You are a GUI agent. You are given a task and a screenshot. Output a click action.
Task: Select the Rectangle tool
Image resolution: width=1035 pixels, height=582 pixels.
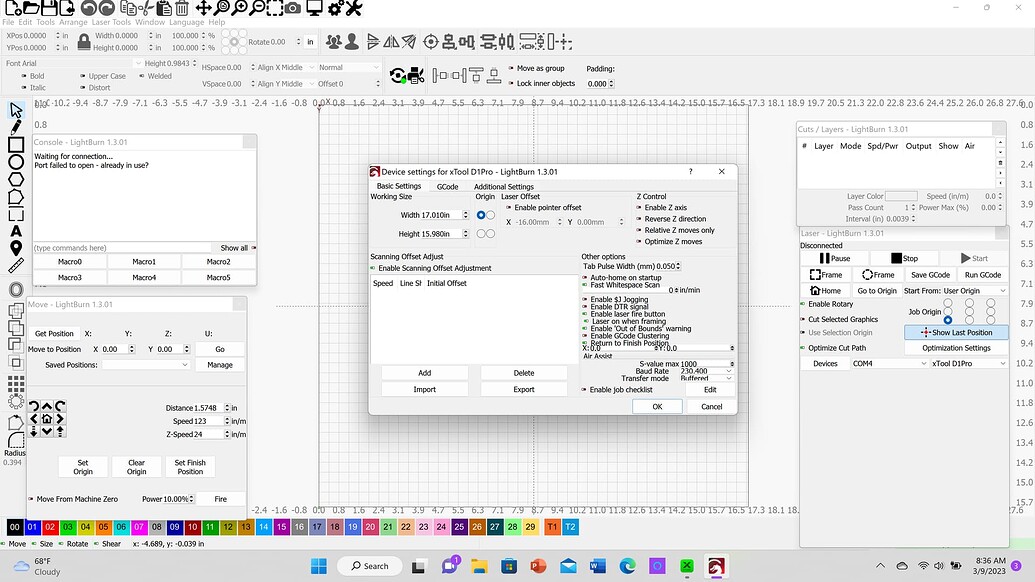16,145
